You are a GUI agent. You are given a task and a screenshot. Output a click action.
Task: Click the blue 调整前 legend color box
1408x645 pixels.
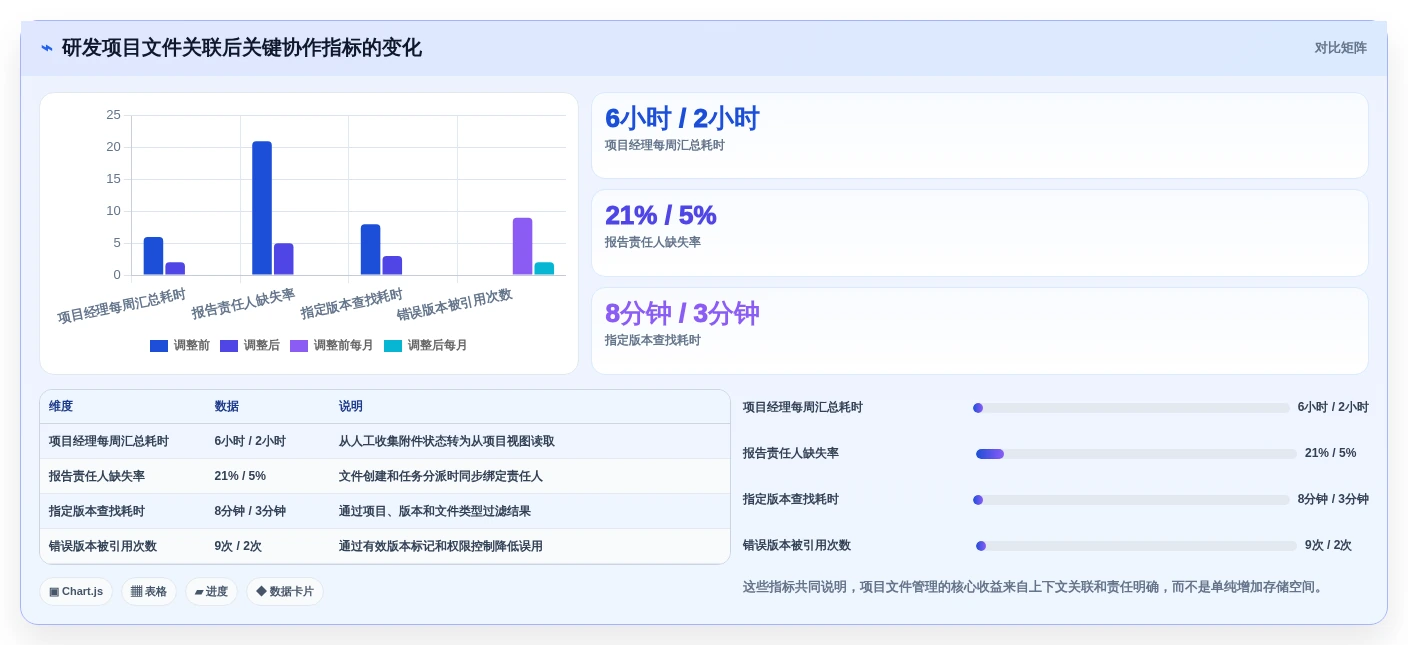[159, 346]
